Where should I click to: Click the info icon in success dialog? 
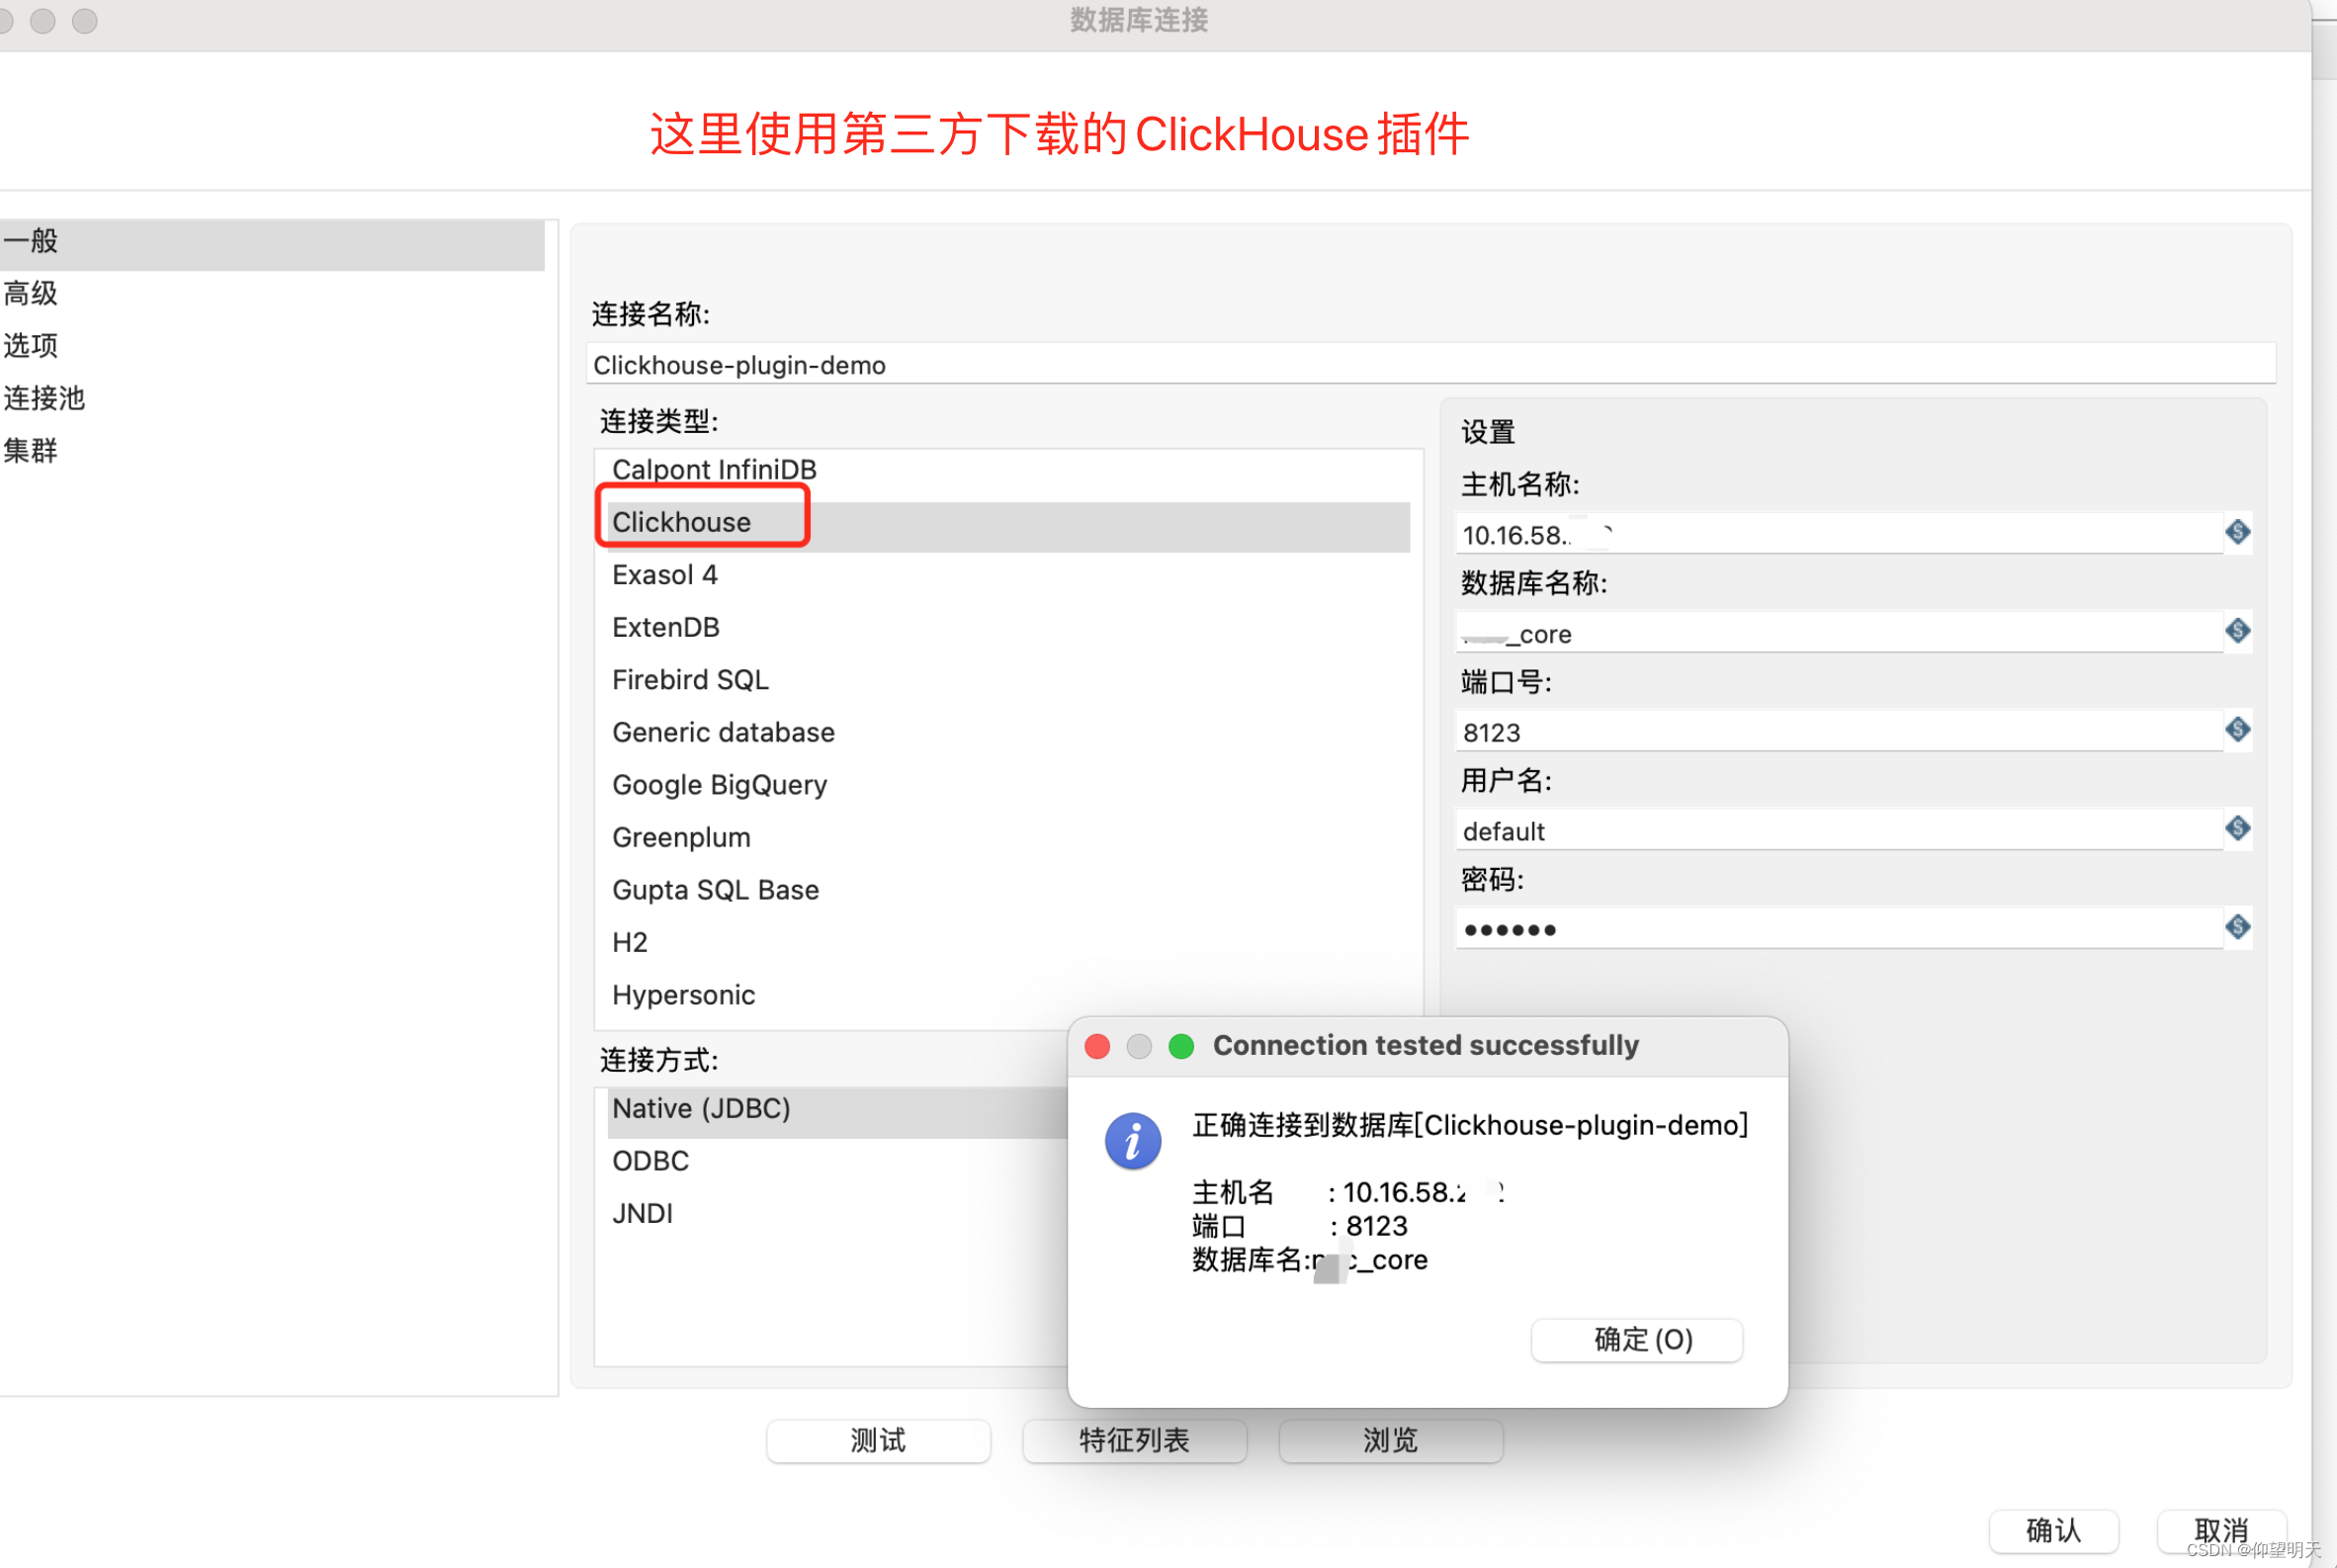coord(1132,1141)
